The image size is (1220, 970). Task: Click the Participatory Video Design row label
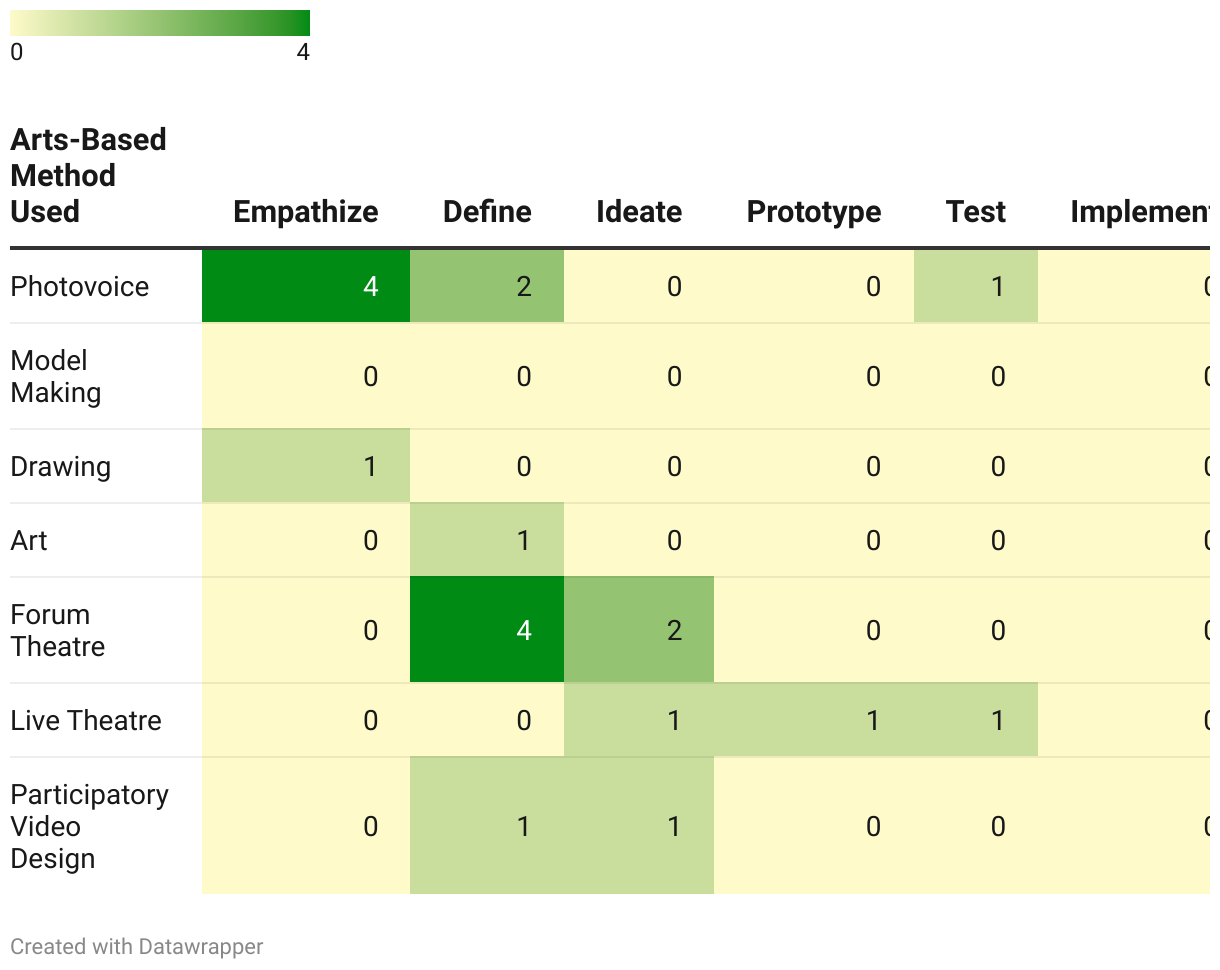point(90,827)
